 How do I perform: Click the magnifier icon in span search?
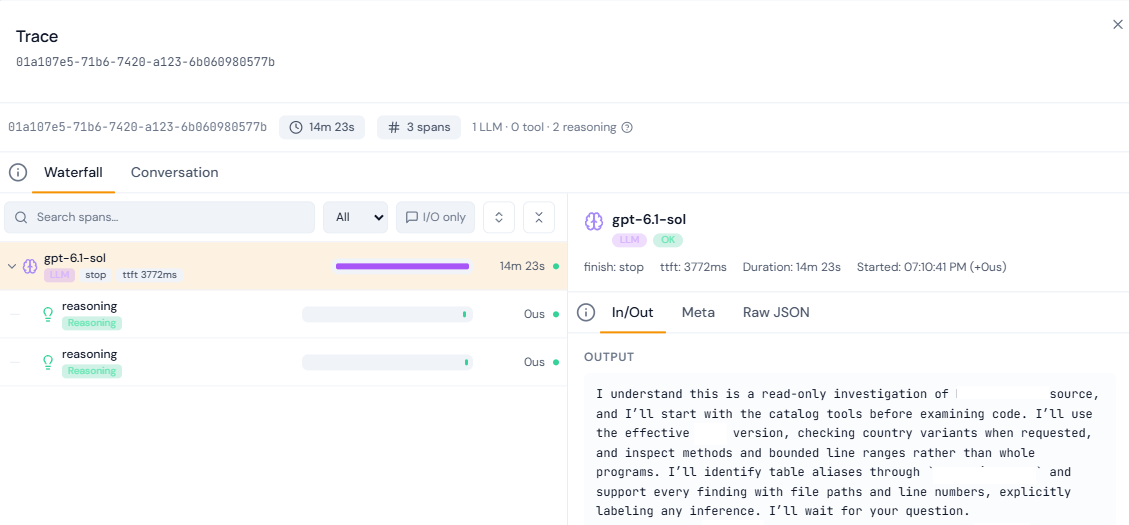coord(22,217)
